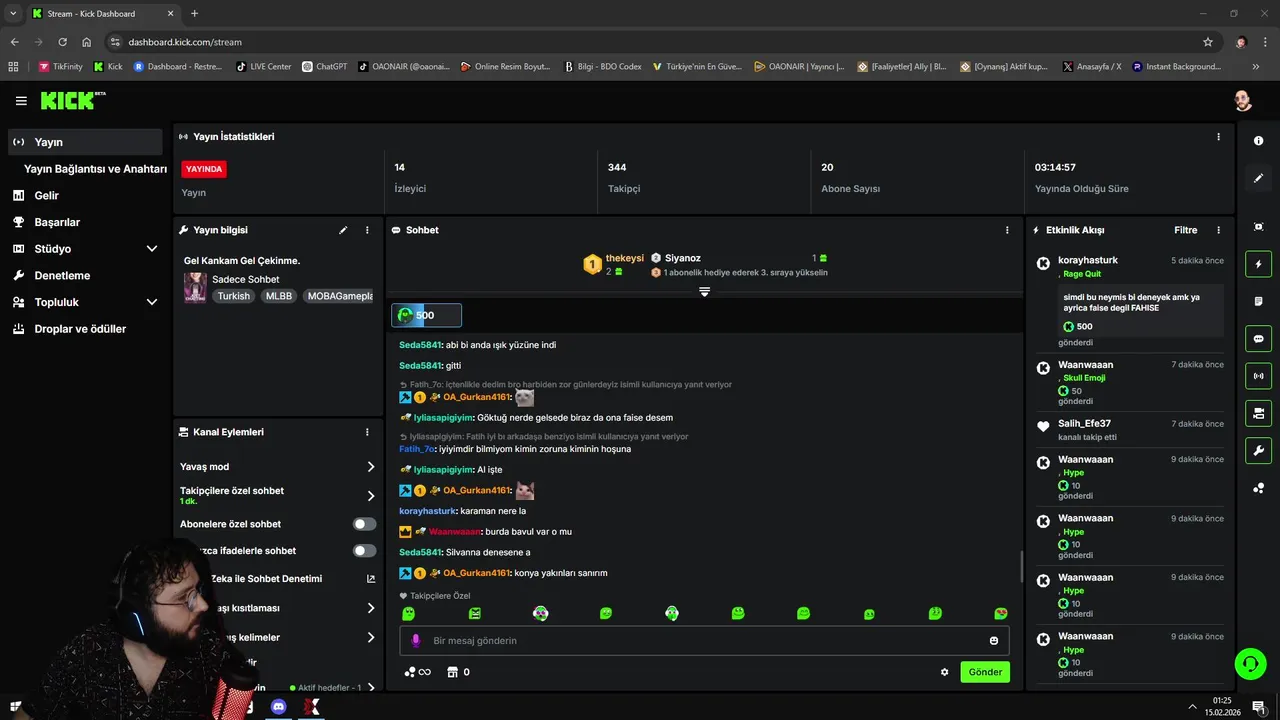Viewport: 1280px width, 720px height.
Task: Toggle the ifadelerle sohbet (emote-only) switch
Action: pos(365,551)
